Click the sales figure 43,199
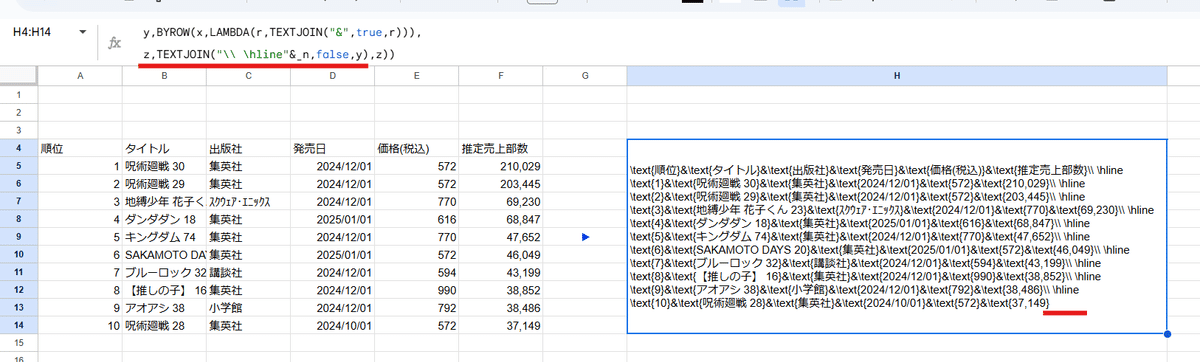Viewport: 1200px width, 362px height. (501, 273)
